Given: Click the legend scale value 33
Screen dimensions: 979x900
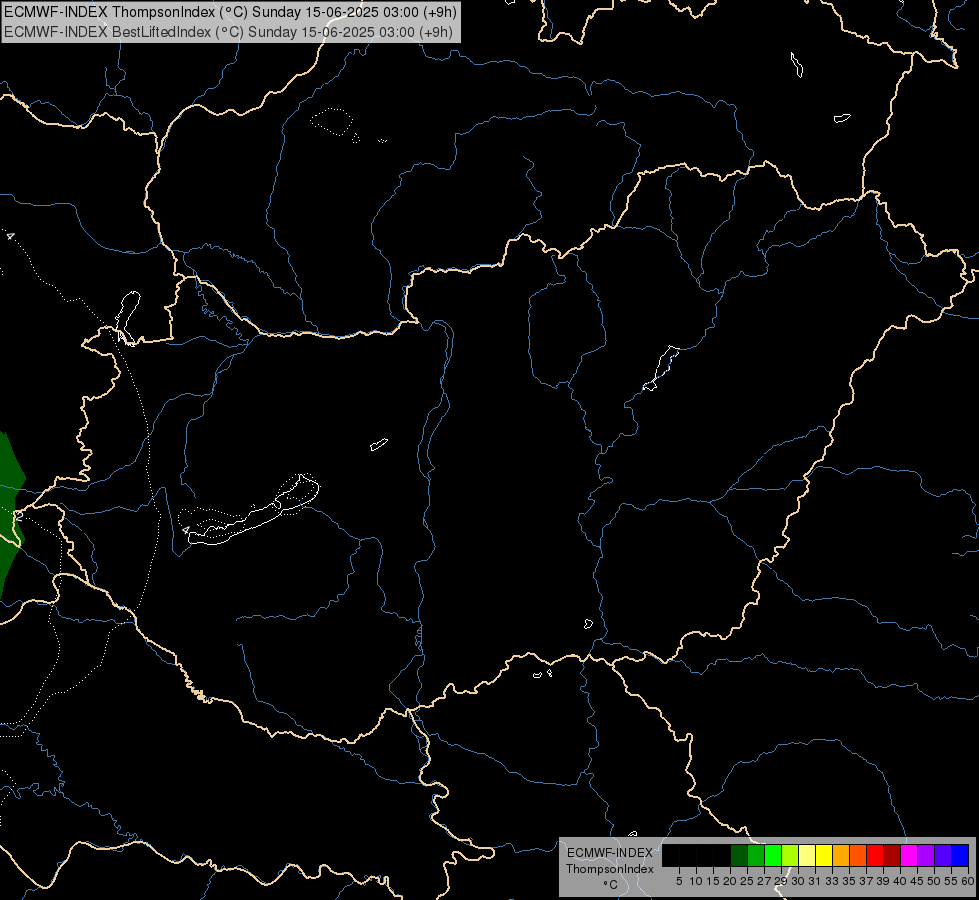Looking at the screenshot, I should (x=832, y=881).
